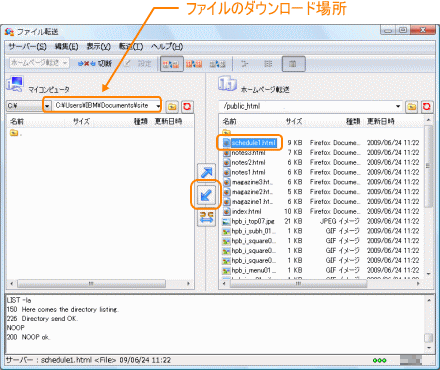The width and height of the screenshot is (440, 370).
Task: Refresh the local folder listing
Action: pos(187,106)
